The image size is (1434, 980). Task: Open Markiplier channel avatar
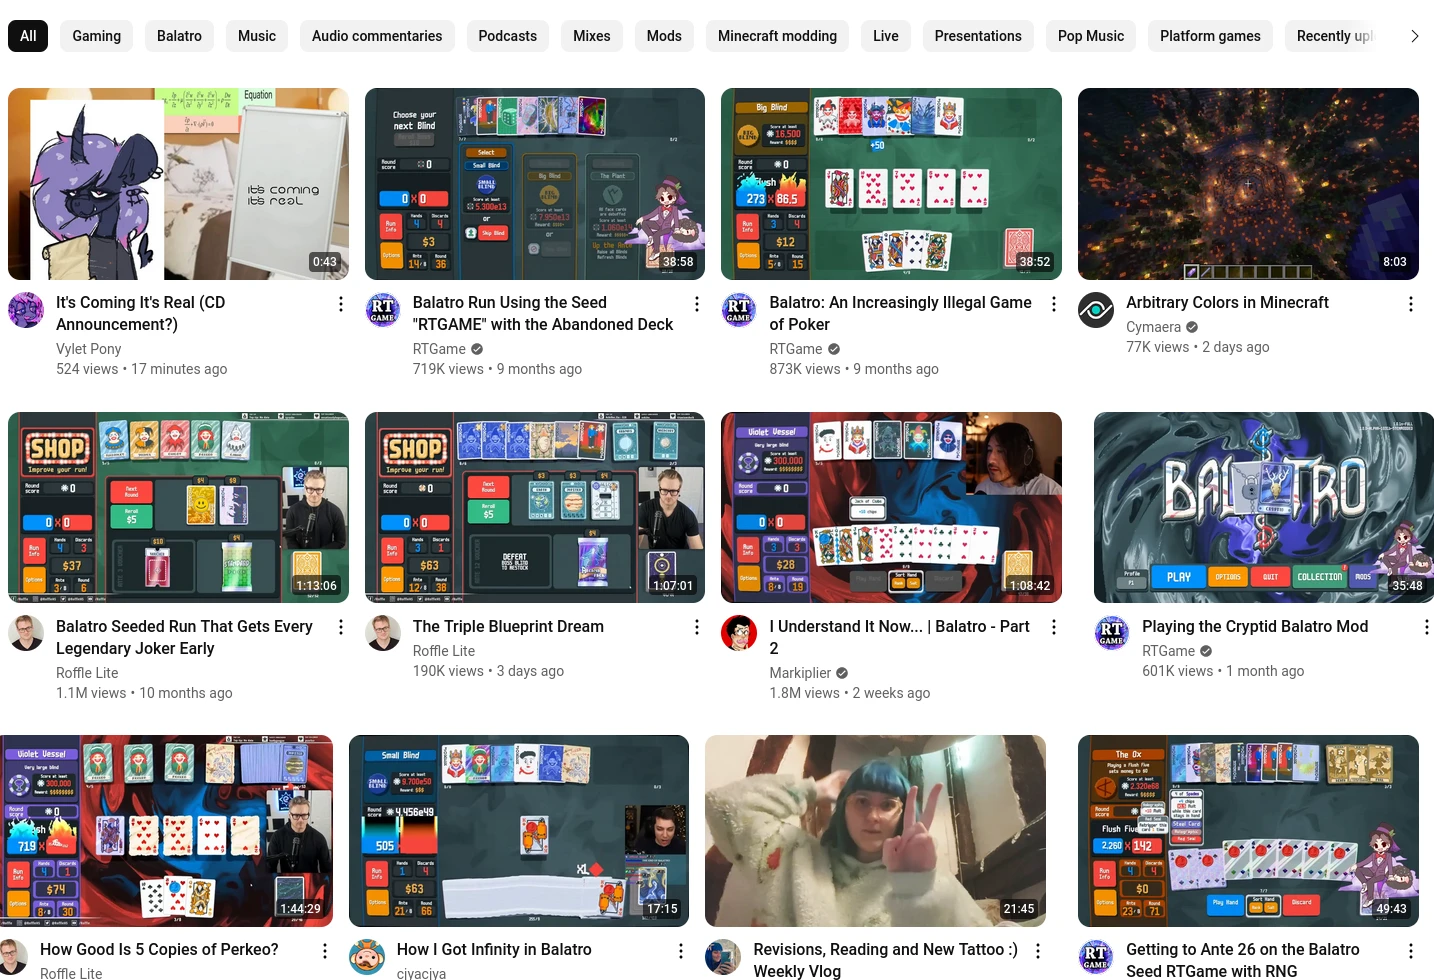click(x=739, y=633)
